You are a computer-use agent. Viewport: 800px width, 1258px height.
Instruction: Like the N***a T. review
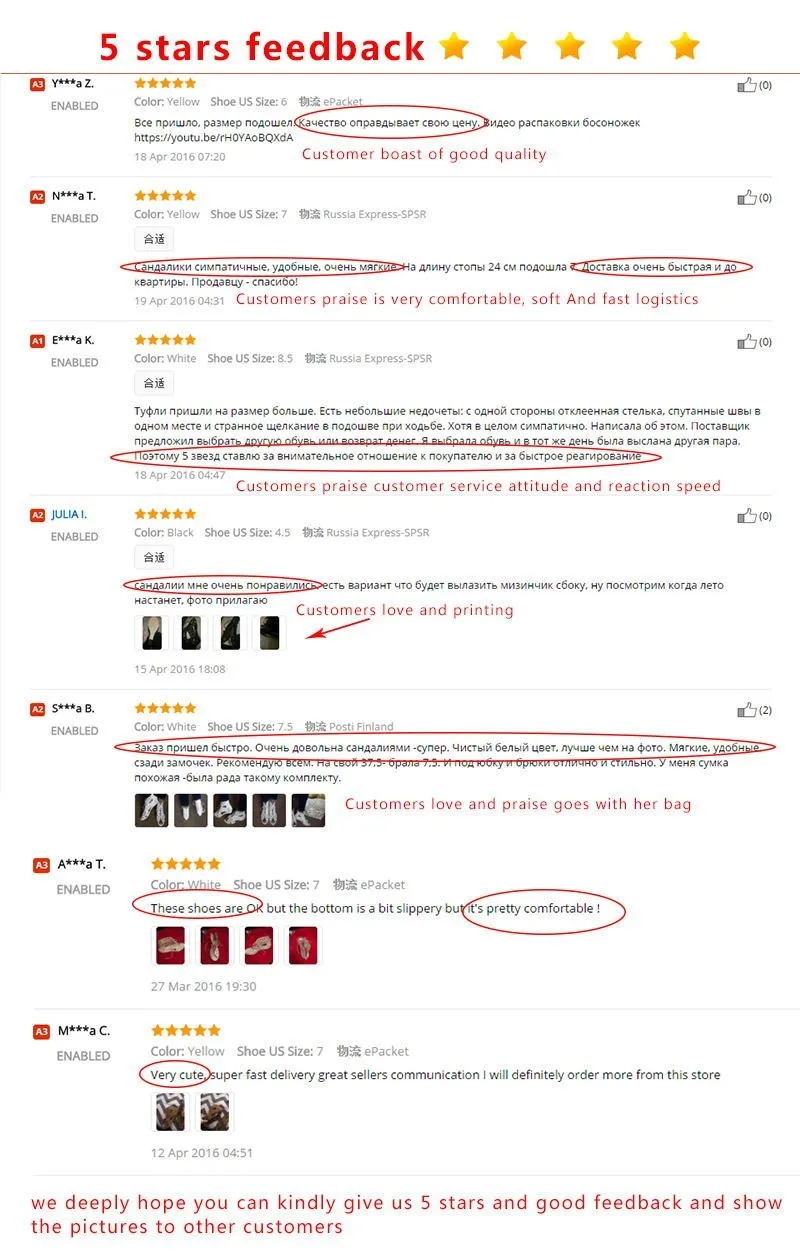coord(746,198)
